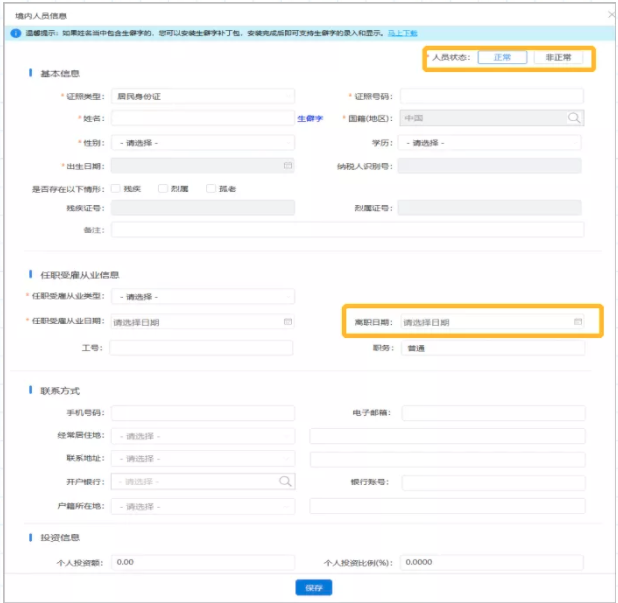Click the search icon in 开户银行 field

click(x=285, y=481)
